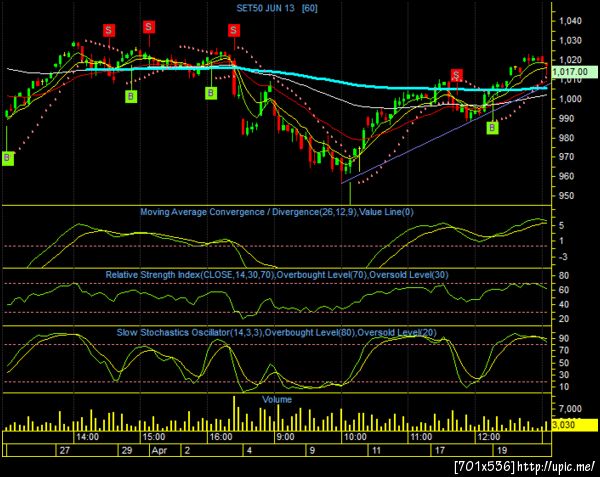This screenshot has width=600, height=477.
Task: Click the S sell marker near the 1,010 level
Action: pyautogui.click(x=456, y=75)
